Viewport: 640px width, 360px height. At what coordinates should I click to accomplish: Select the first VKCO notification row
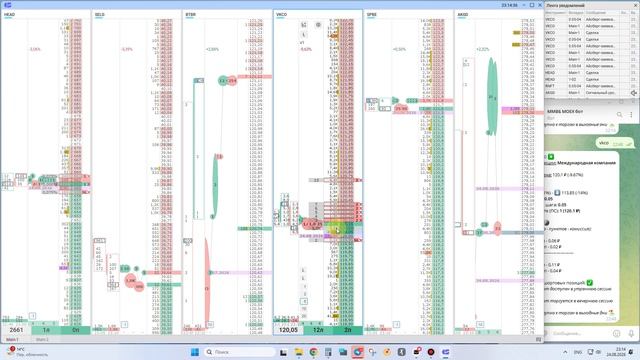pyautogui.click(x=591, y=19)
